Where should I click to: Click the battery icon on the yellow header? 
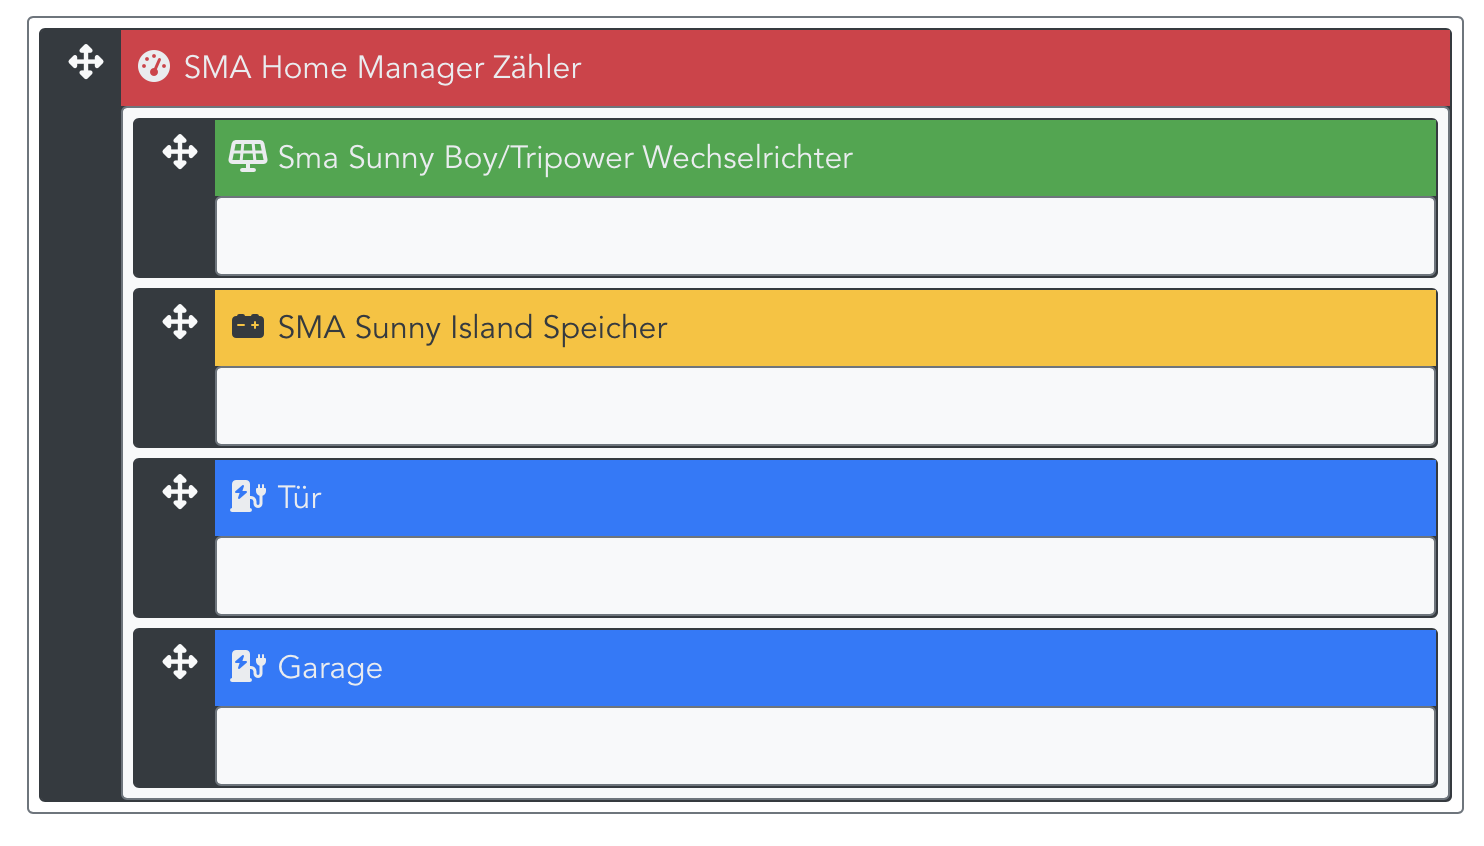click(x=248, y=326)
